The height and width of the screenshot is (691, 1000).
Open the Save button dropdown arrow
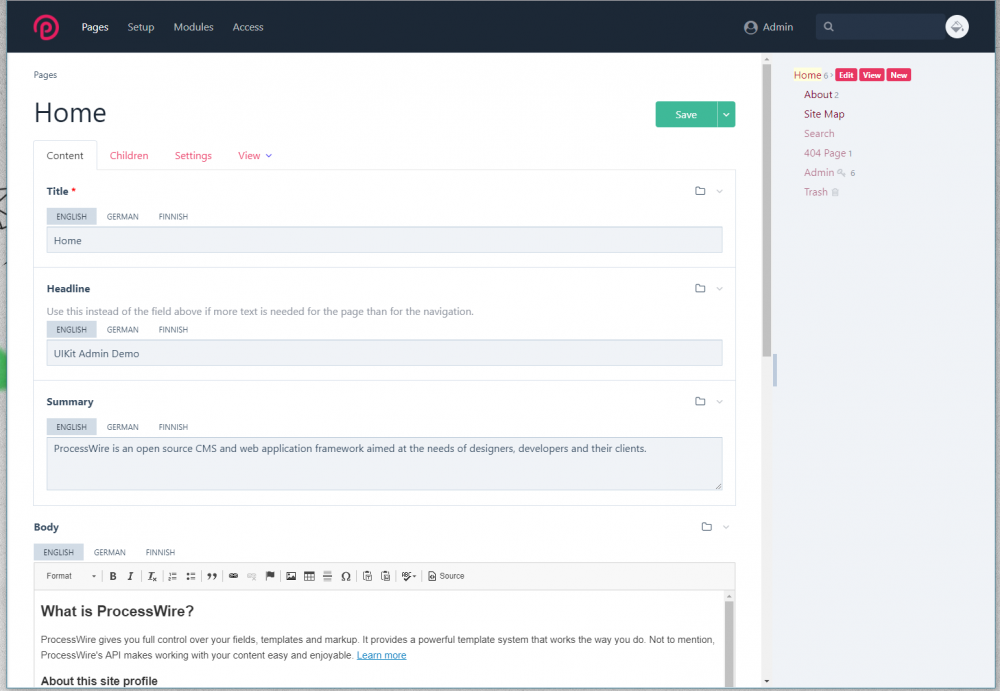click(x=726, y=115)
